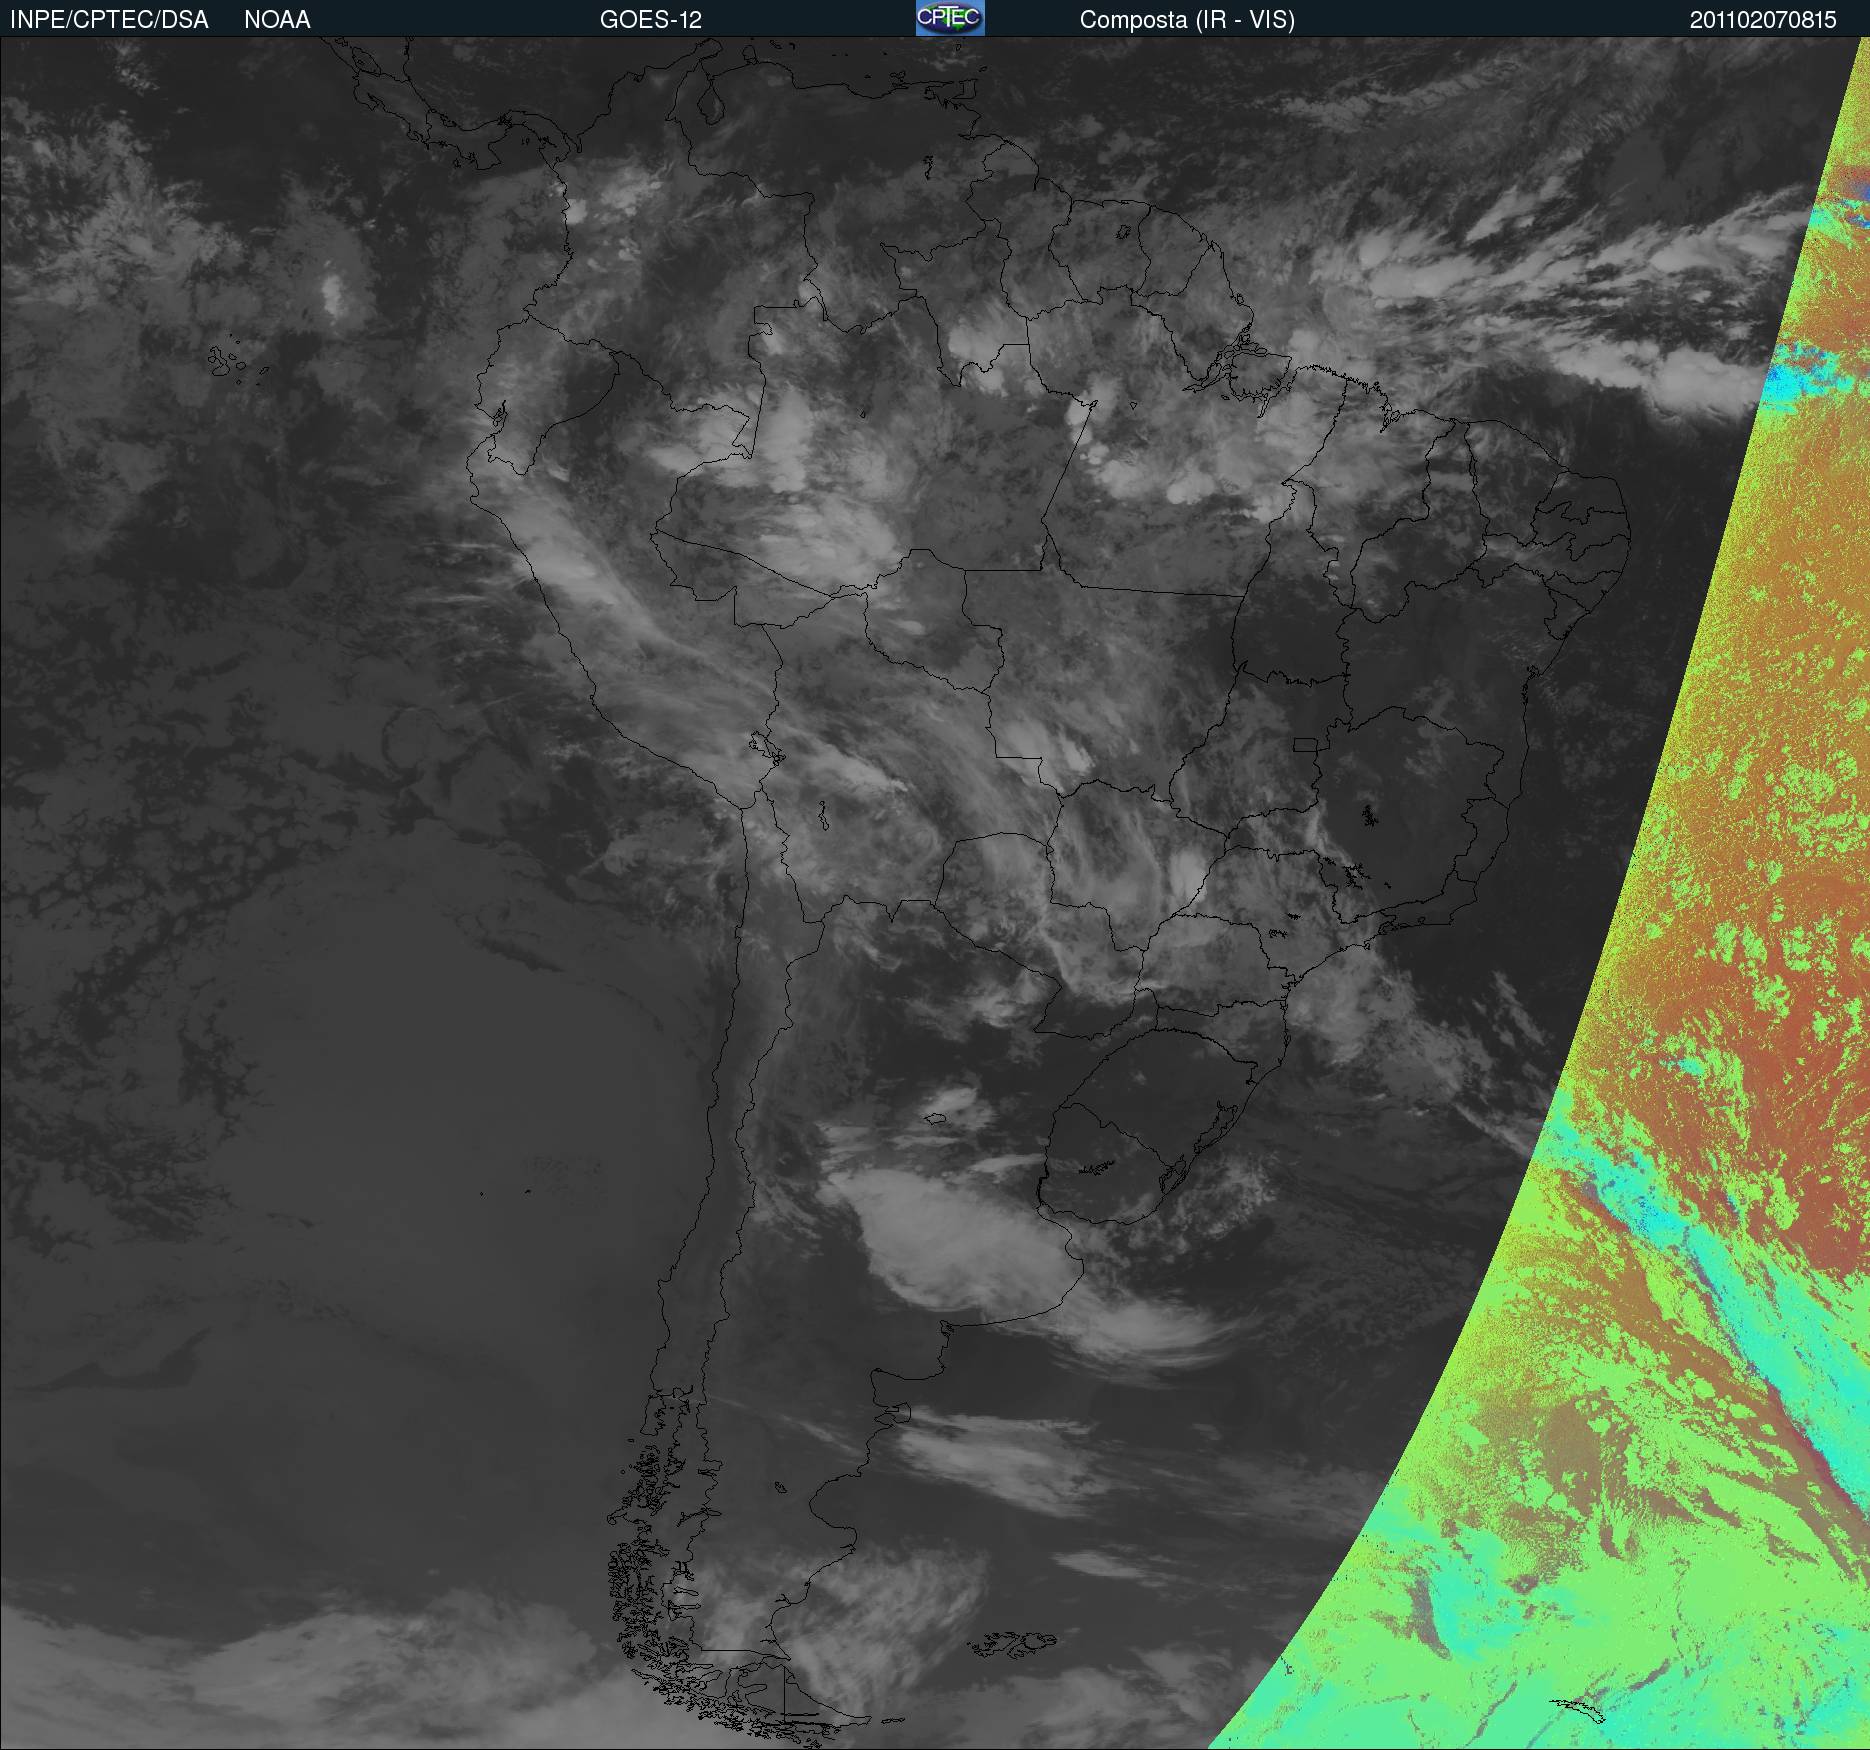Select the GOES-12 satellite label

point(650,20)
